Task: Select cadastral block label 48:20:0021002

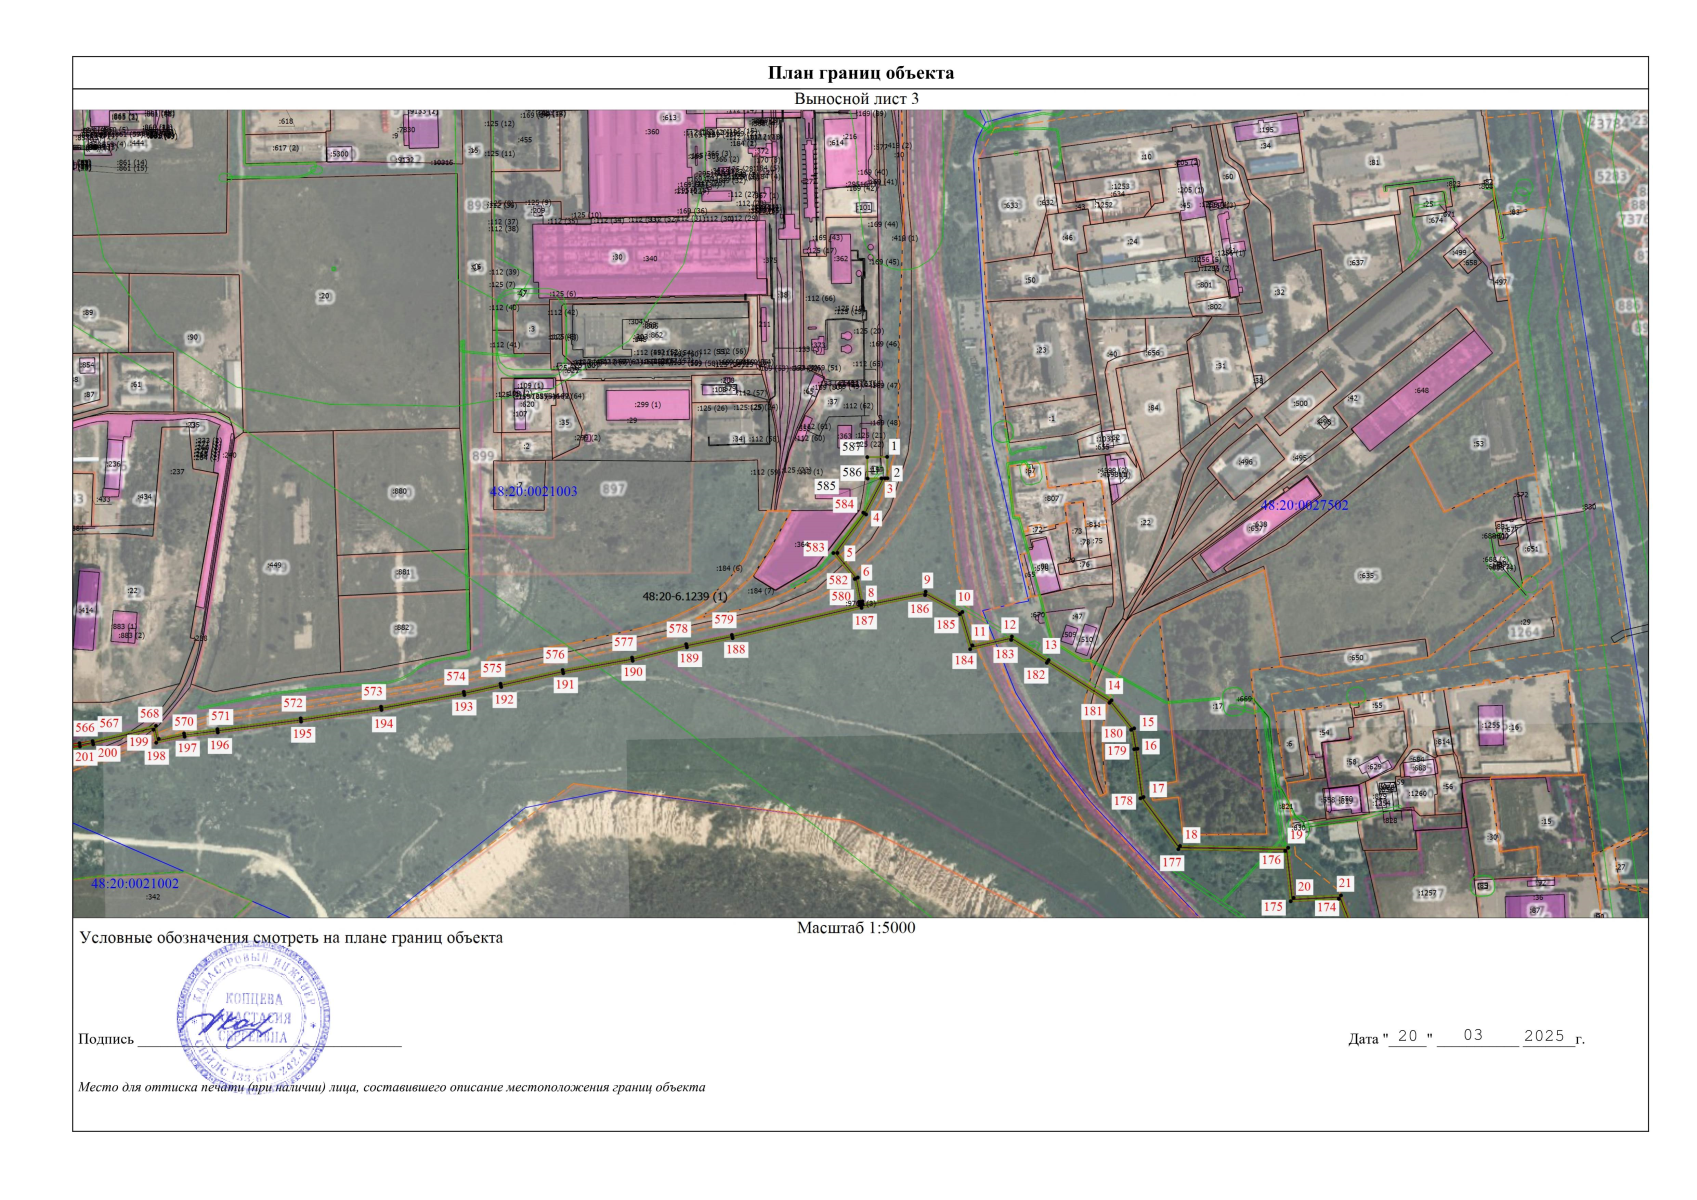Action: (x=135, y=884)
